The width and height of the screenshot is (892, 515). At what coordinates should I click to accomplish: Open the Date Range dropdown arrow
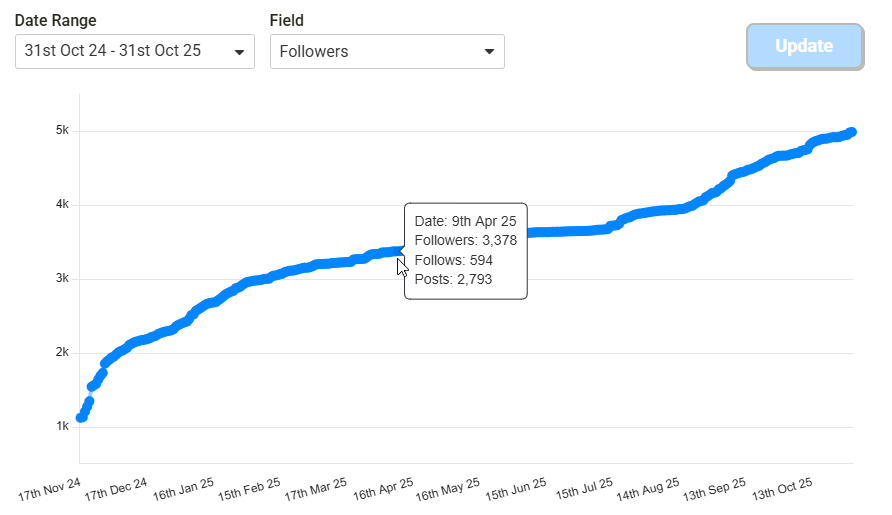click(239, 52)
